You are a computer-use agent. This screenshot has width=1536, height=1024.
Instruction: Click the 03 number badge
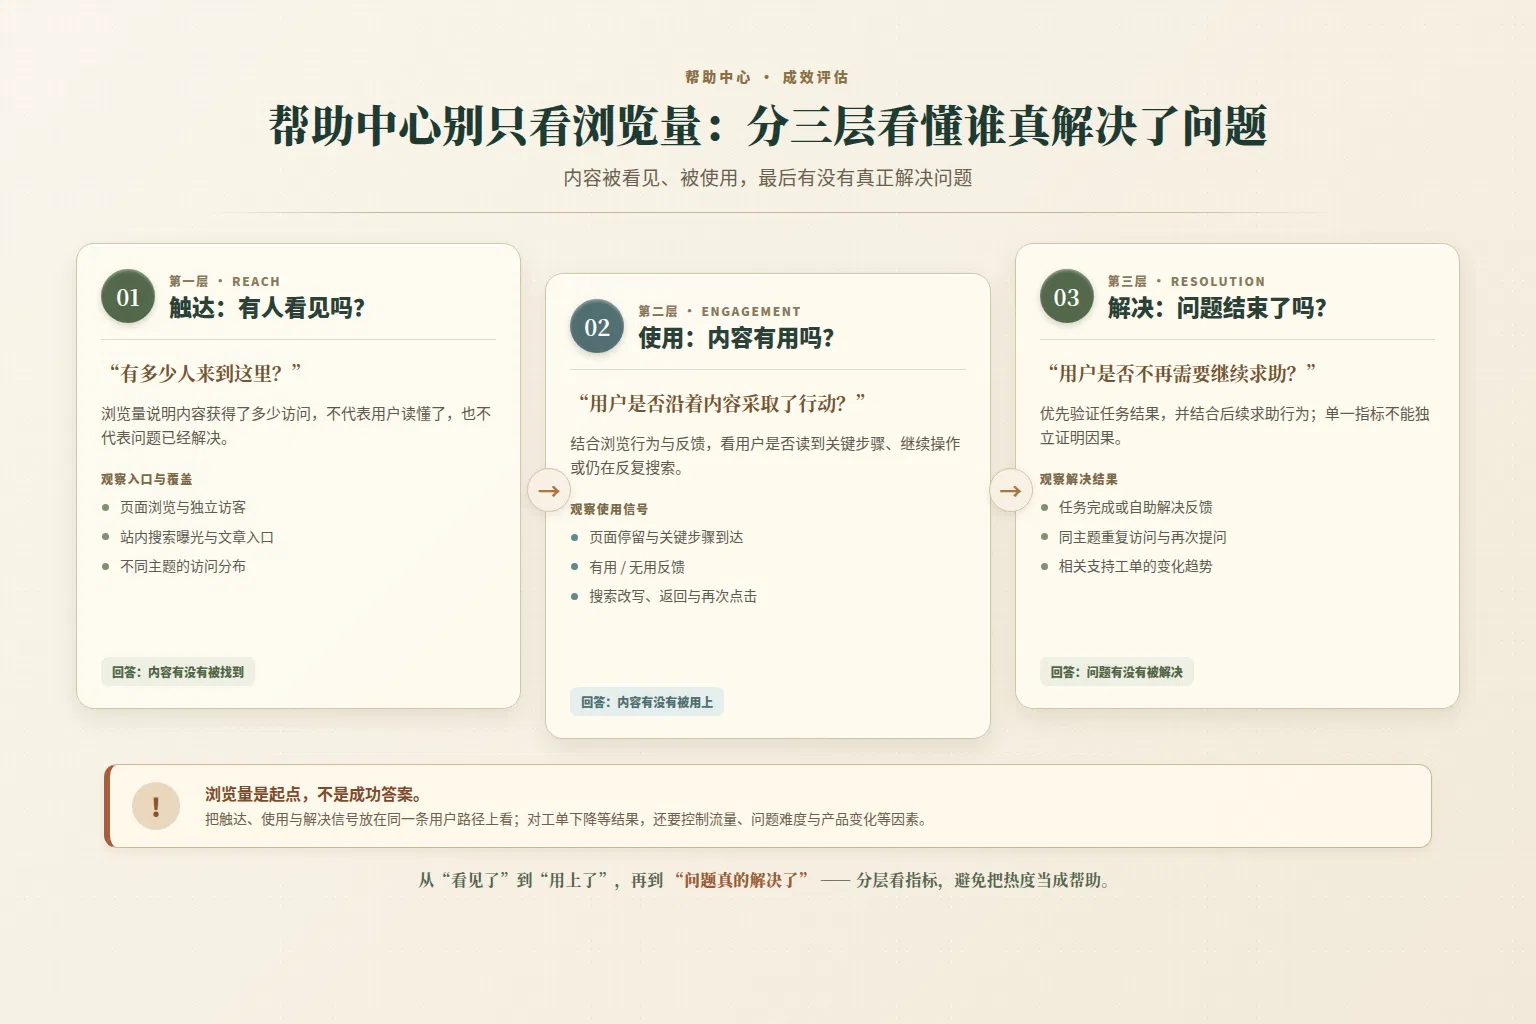pos(1067,296)
